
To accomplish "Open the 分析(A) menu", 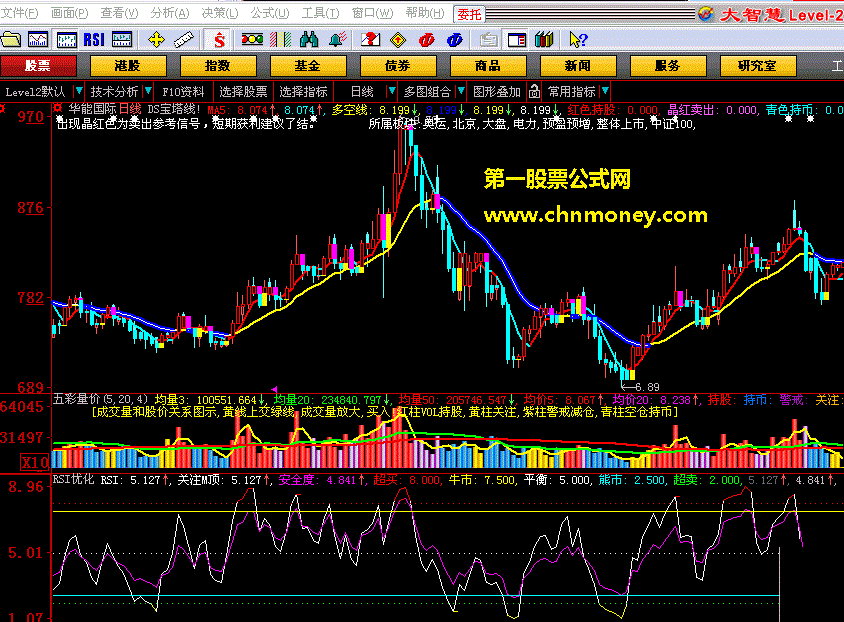I will [170, 13].
